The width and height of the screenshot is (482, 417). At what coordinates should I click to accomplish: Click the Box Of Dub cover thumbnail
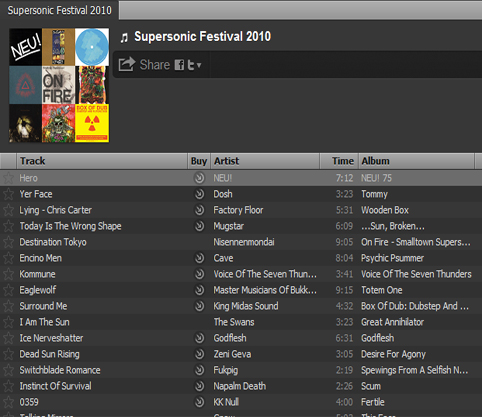click(x=92, y=123)
